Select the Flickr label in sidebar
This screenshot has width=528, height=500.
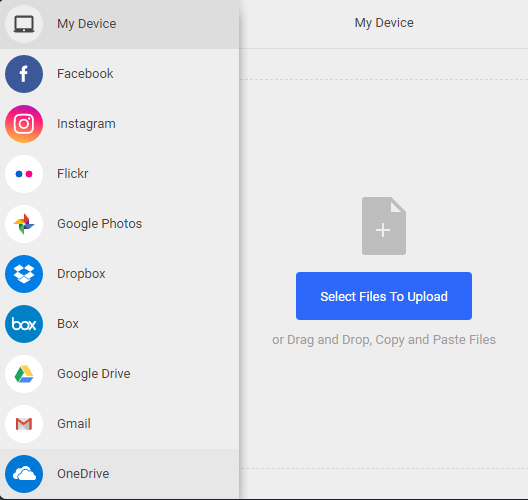coord(73,174)
